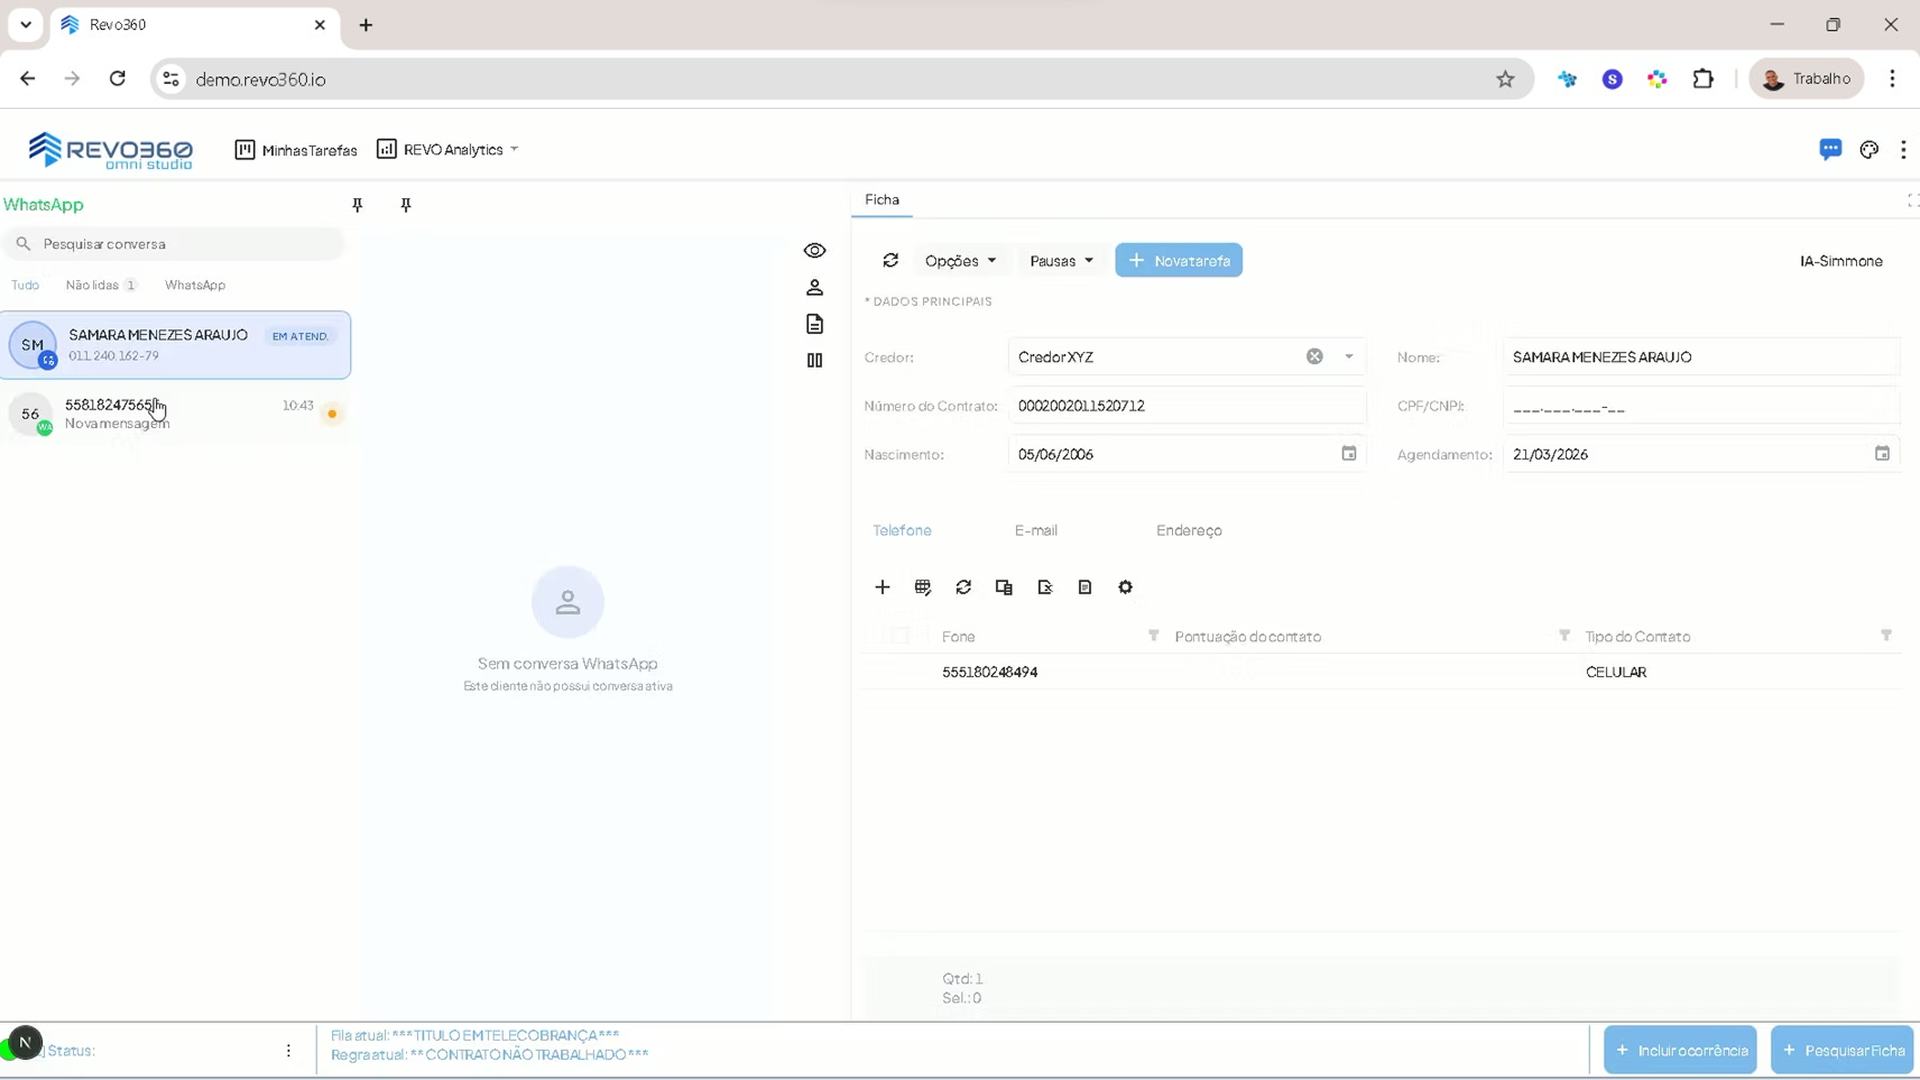Screen dimensions: 1920x1080
Task: Toggle the eye visibility icon in chat panel
Action: pos(815,250)
